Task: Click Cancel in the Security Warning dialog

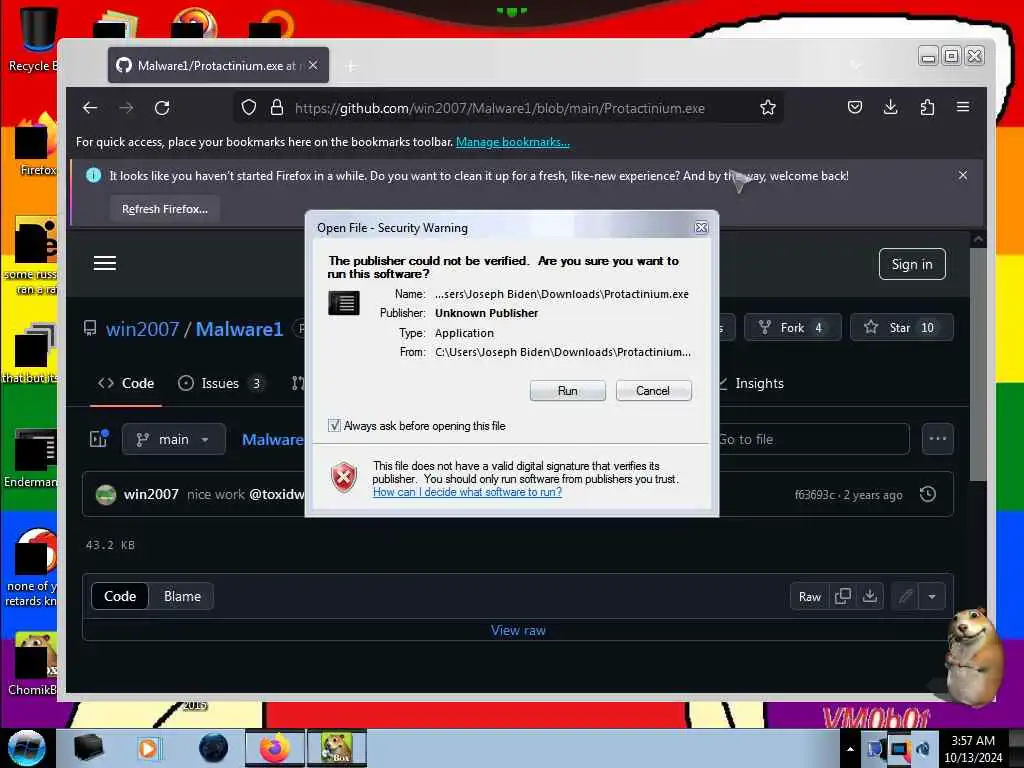Action: coord(653,391)
